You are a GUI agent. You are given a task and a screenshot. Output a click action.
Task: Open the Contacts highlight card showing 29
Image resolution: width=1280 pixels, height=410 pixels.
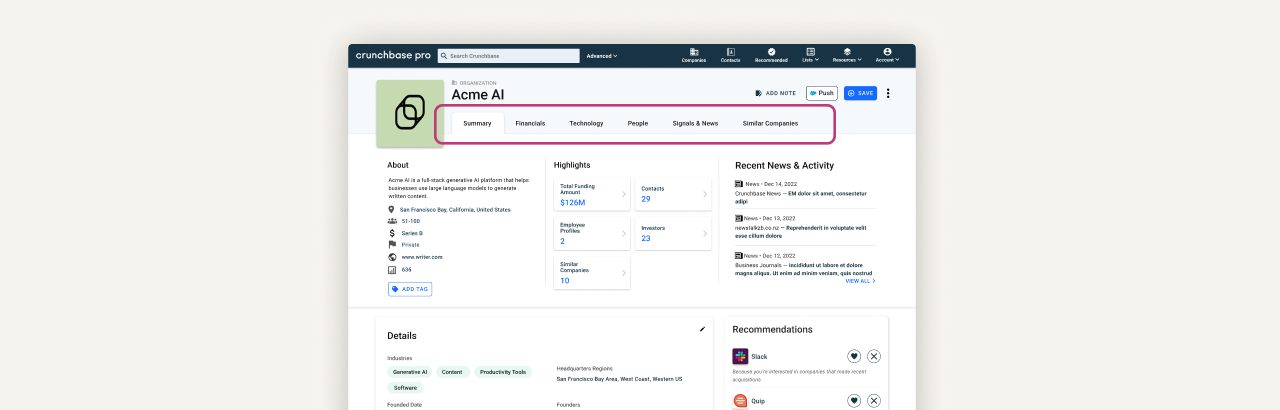pyautogui.click(x=673, y=194)
